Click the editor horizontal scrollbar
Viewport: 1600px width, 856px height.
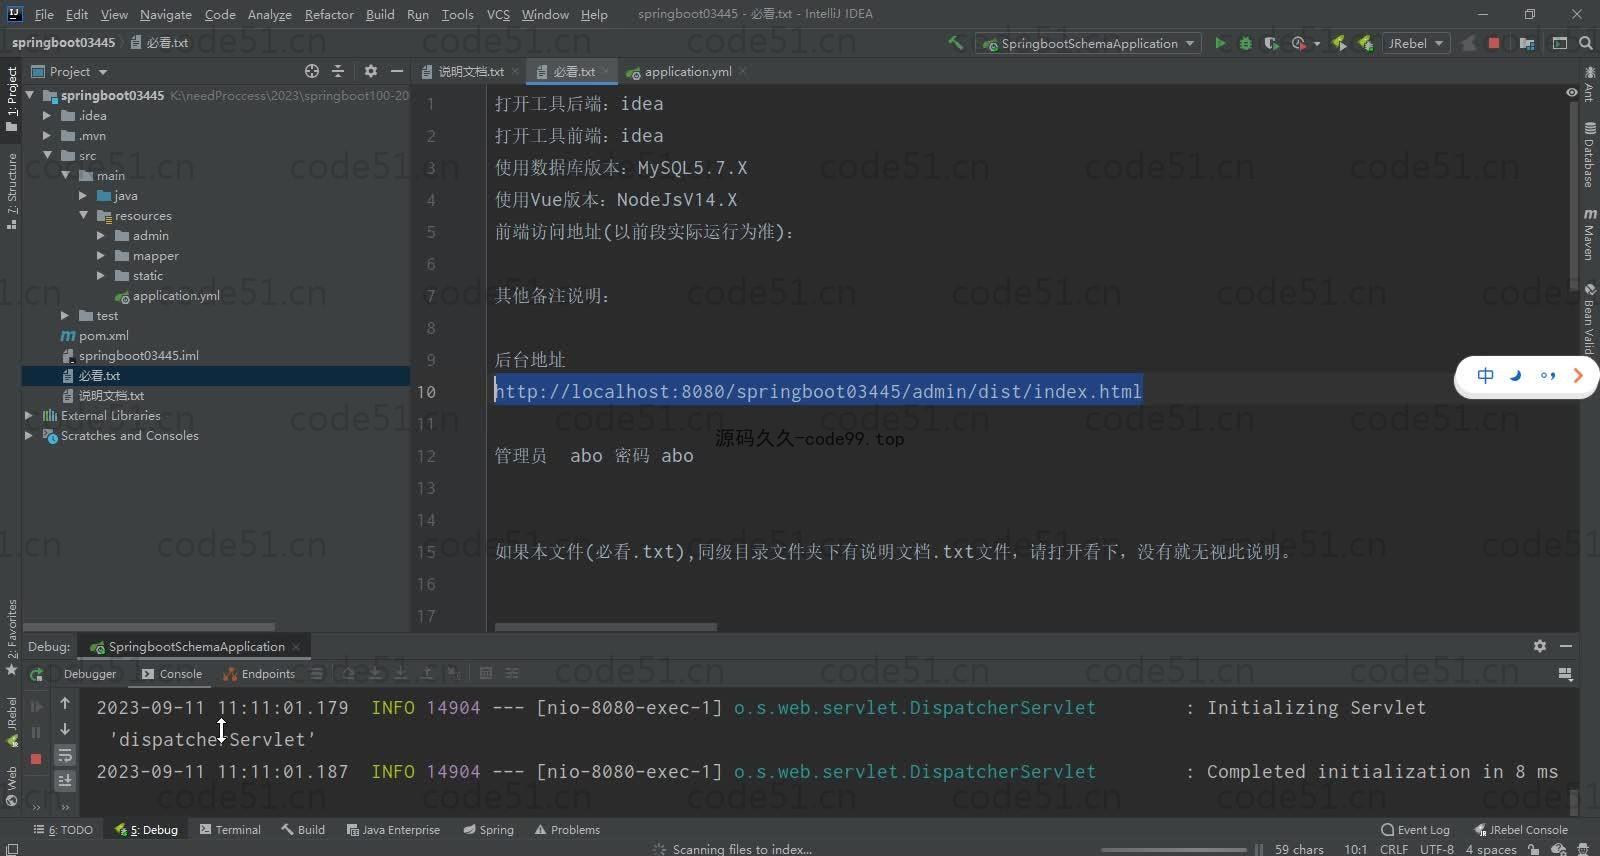[x=605, y=627]
